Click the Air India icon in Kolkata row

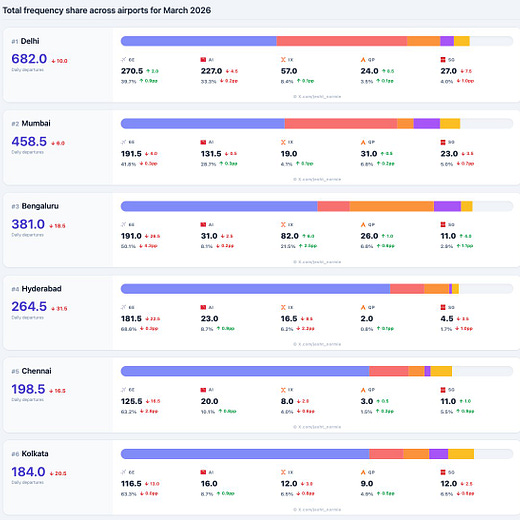[x=203, y=472]
